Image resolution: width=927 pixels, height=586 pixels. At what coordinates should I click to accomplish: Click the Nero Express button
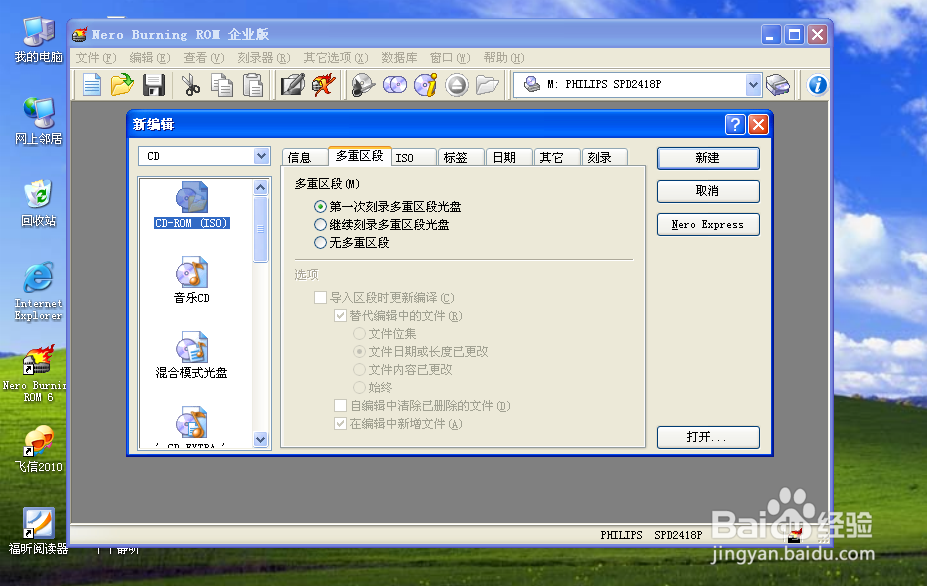[x=708, y=225]
